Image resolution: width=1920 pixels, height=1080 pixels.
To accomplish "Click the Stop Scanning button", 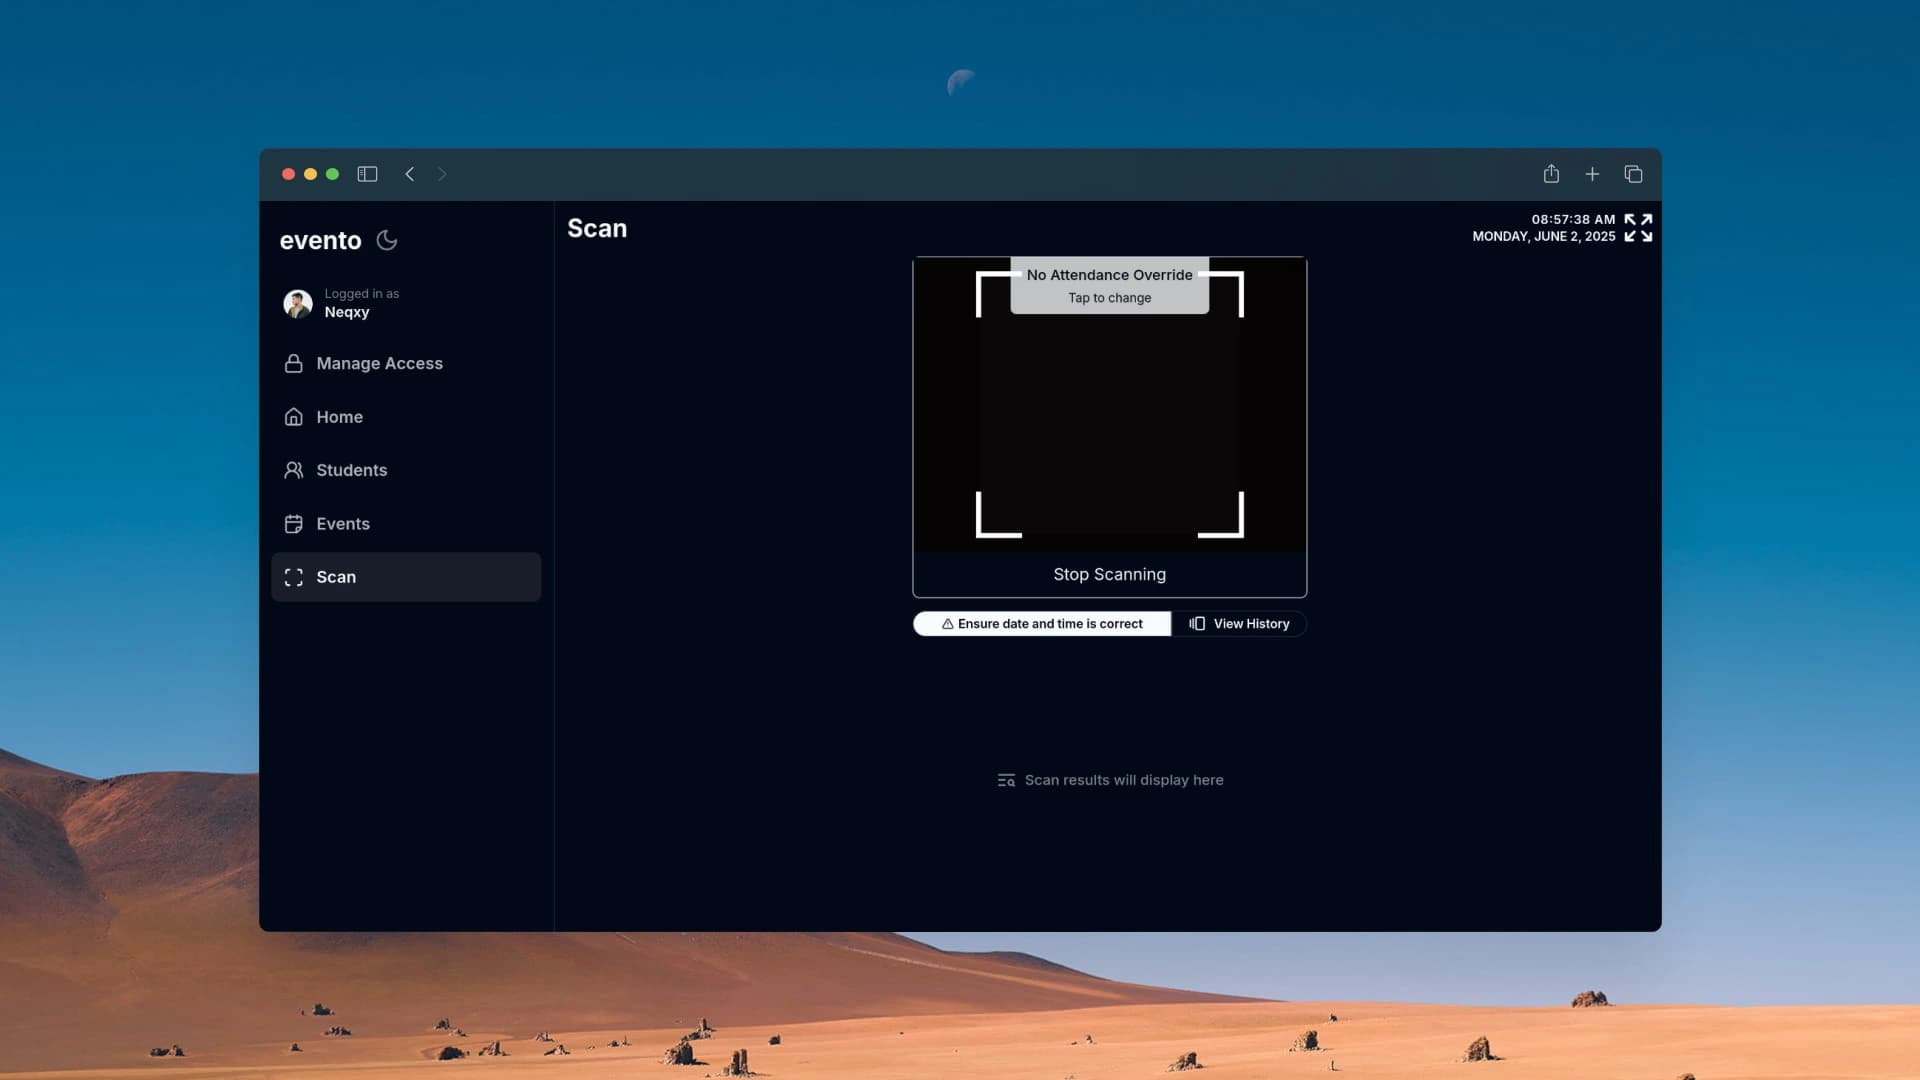I will (1109, 574).
